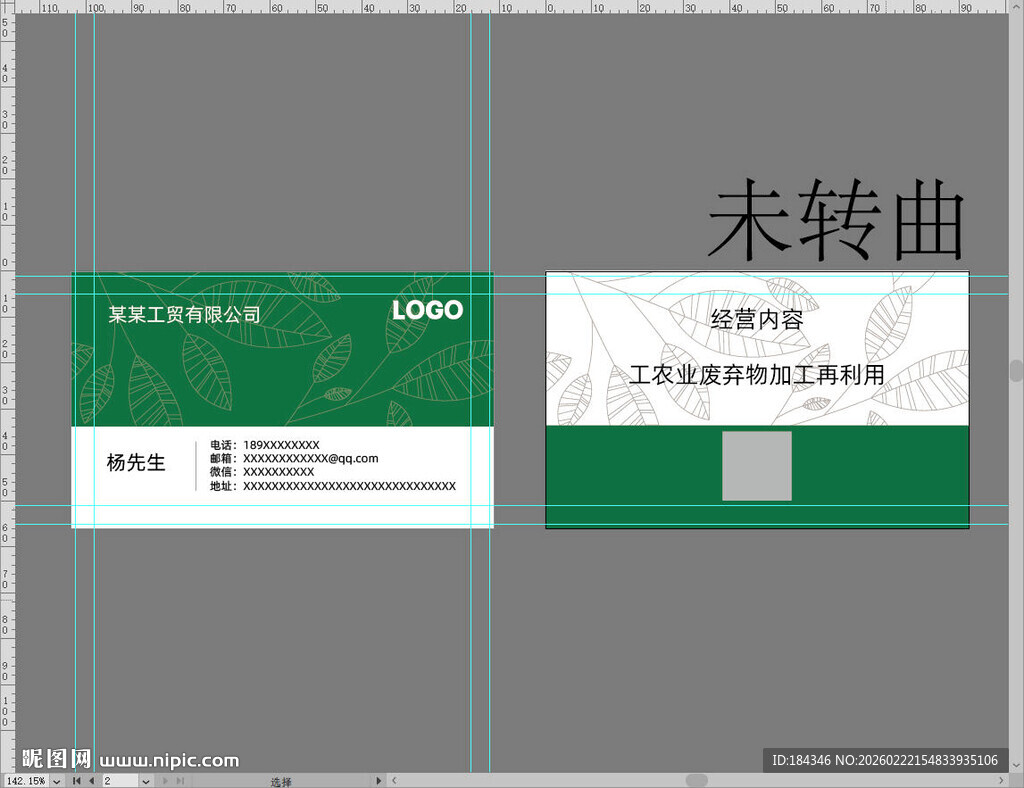
Task: Navigate to first page with leftmost page icon
Action: tap(75, 781)
